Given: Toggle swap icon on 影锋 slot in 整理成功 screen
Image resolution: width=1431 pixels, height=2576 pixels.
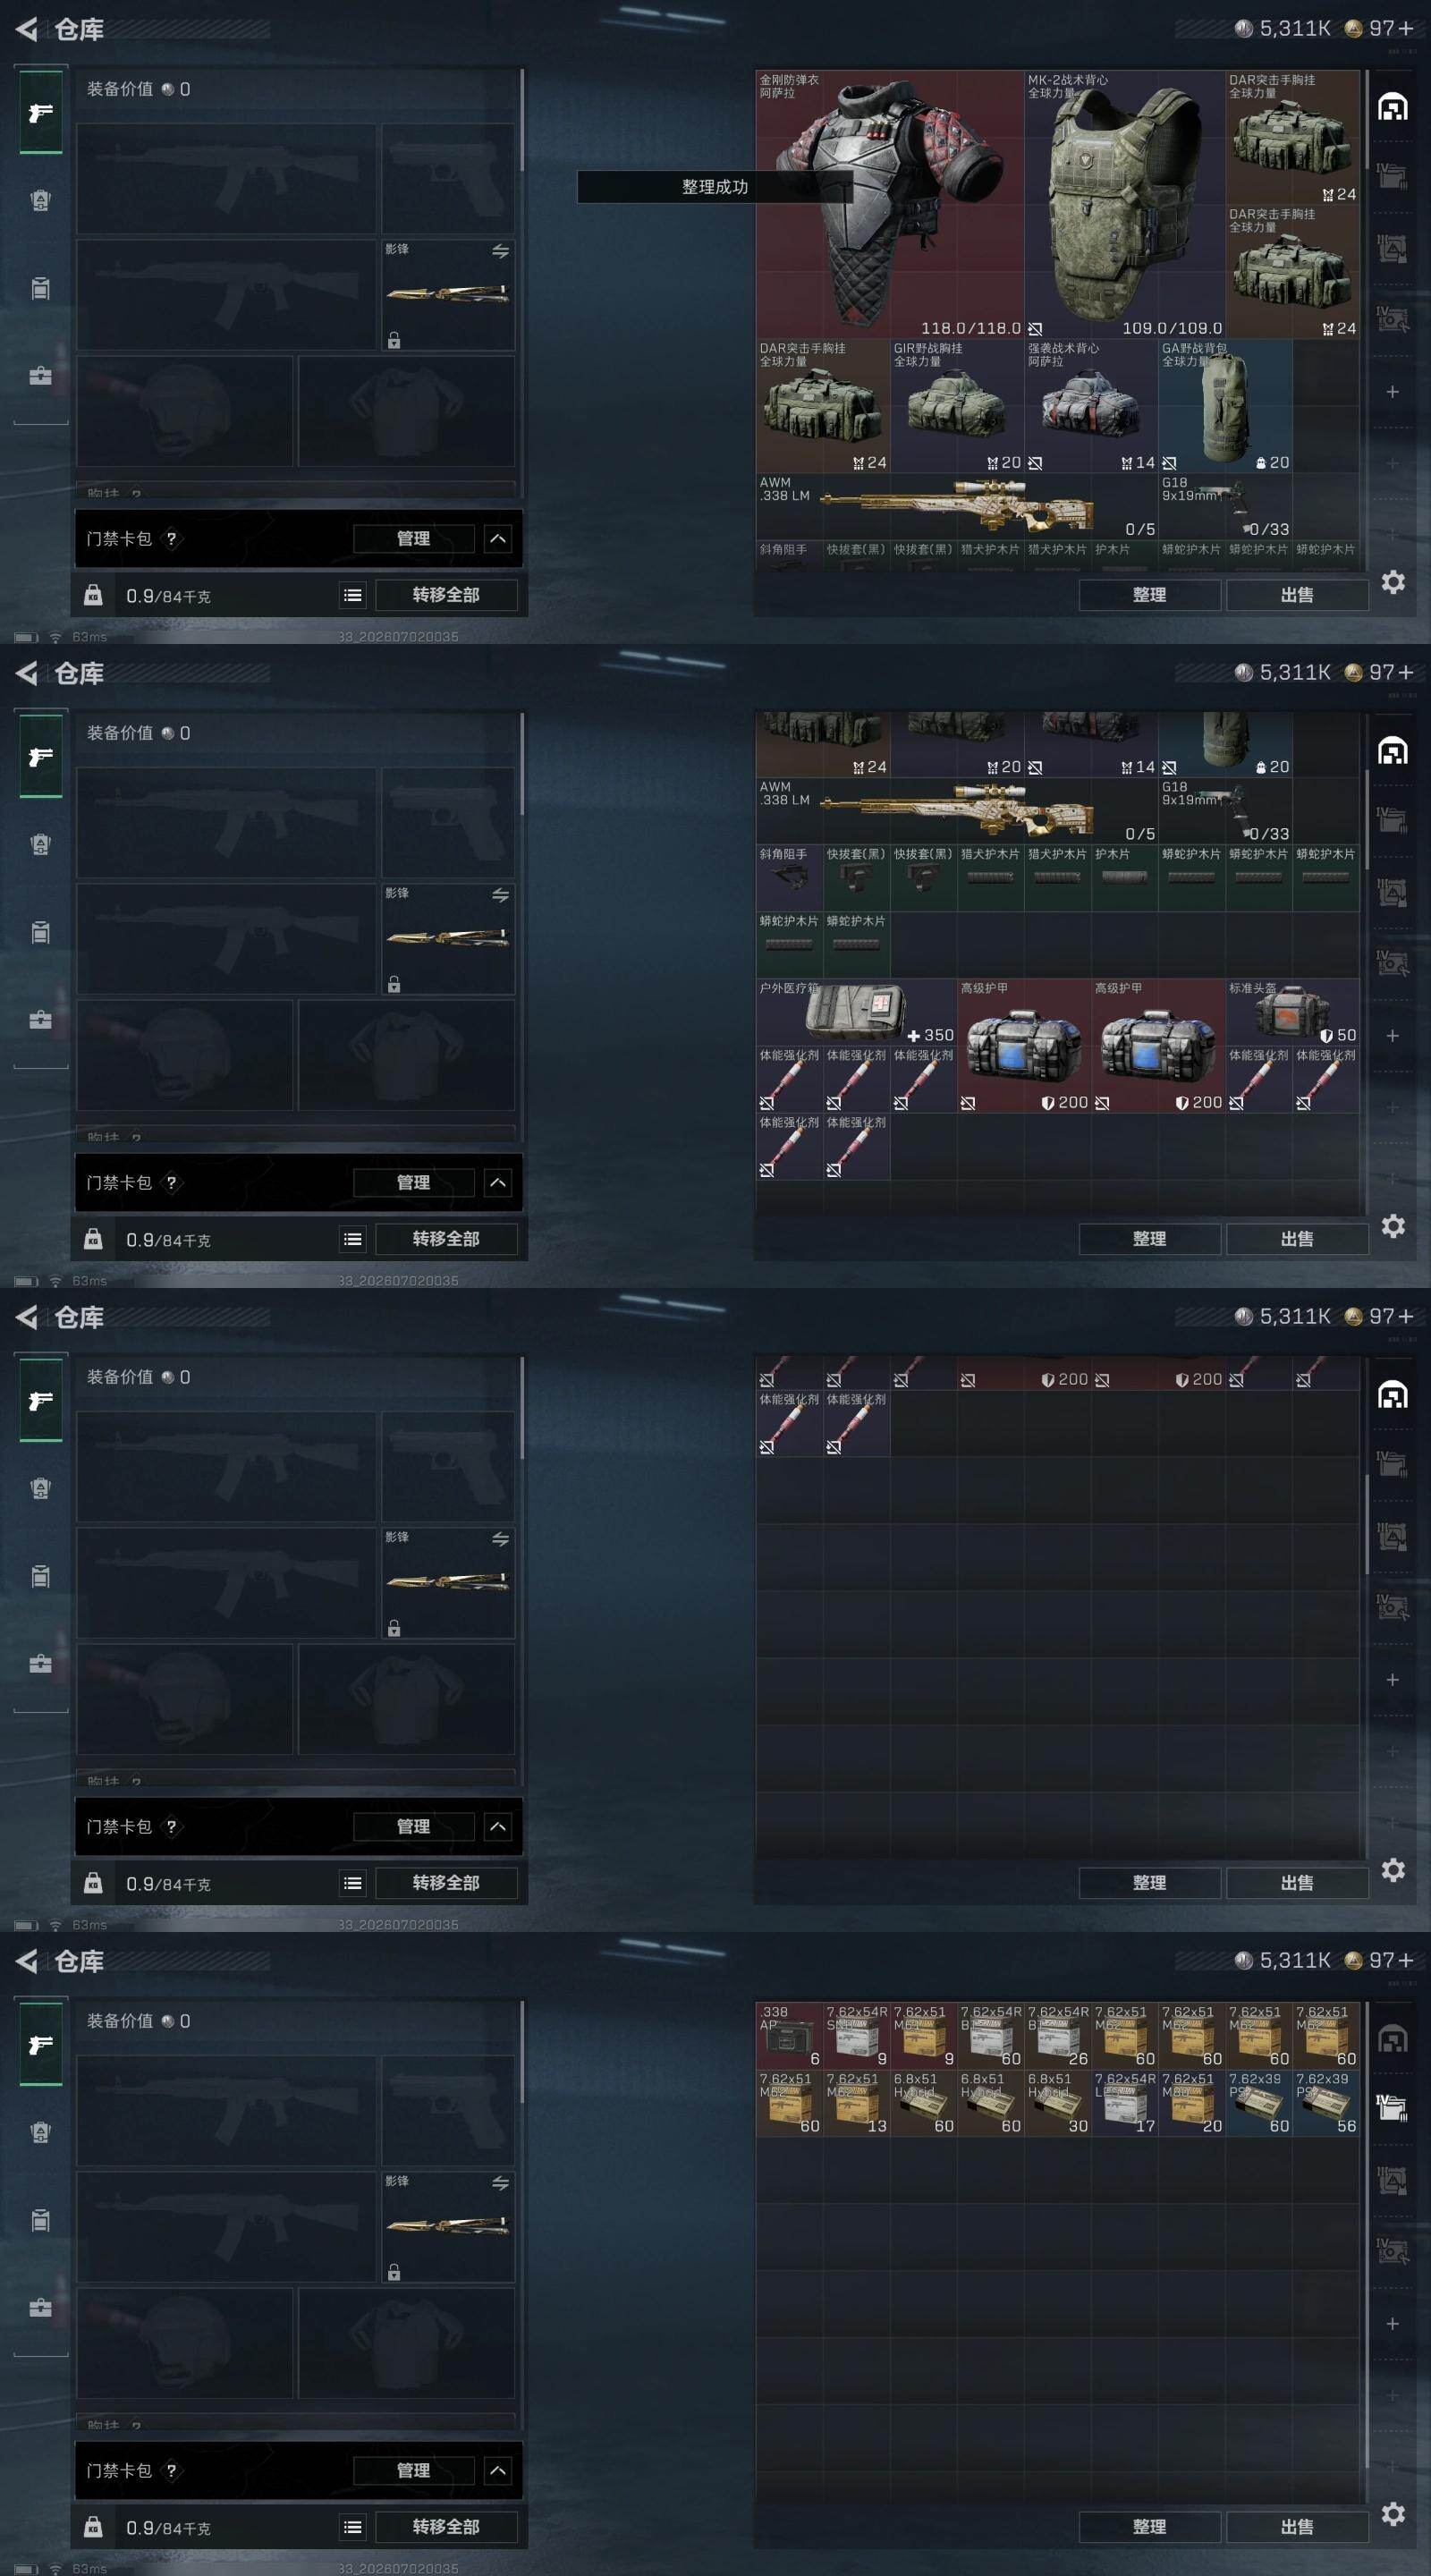Looking at the screenshot, I should pyautogui.click(x=500, y=251).
